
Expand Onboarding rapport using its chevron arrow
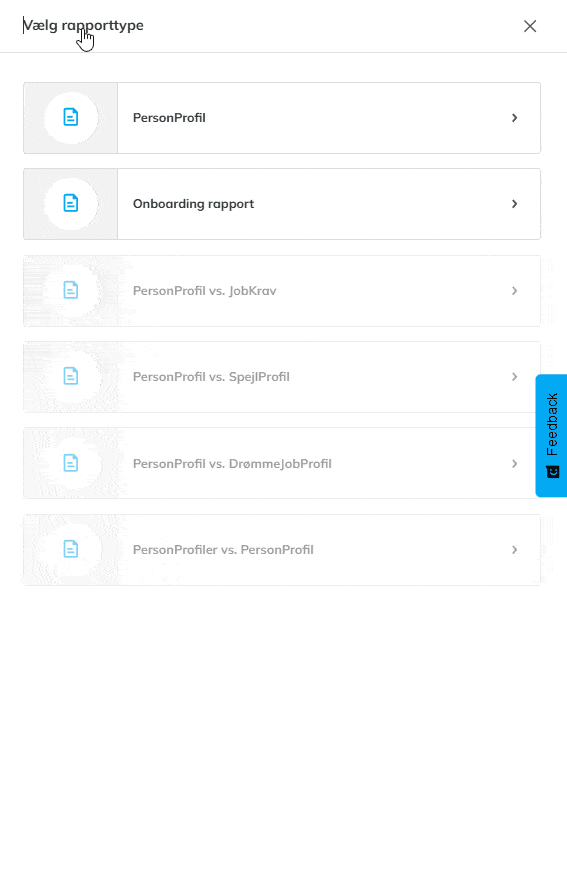514,204
